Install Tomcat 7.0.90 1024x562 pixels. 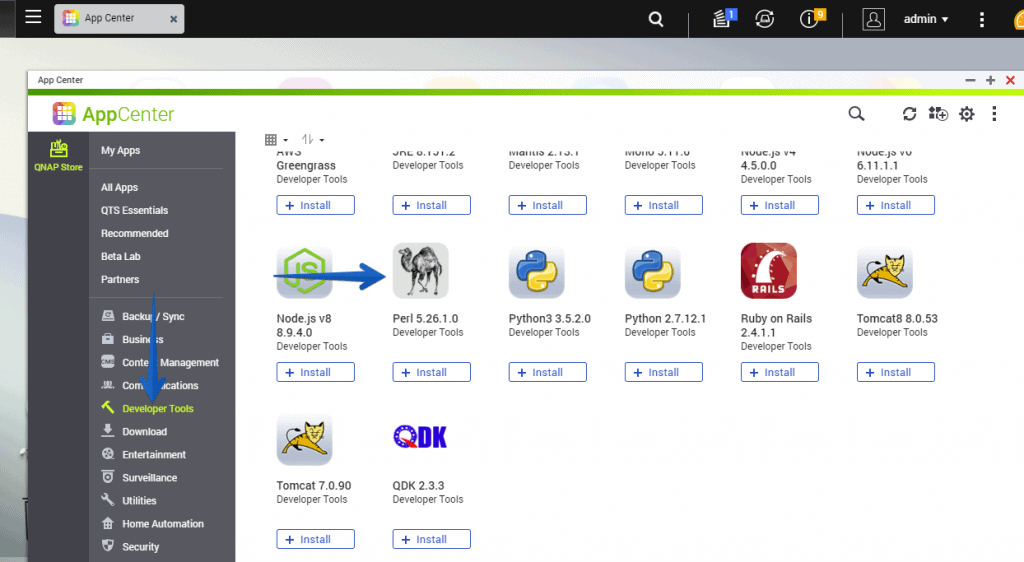pos(315,539)
